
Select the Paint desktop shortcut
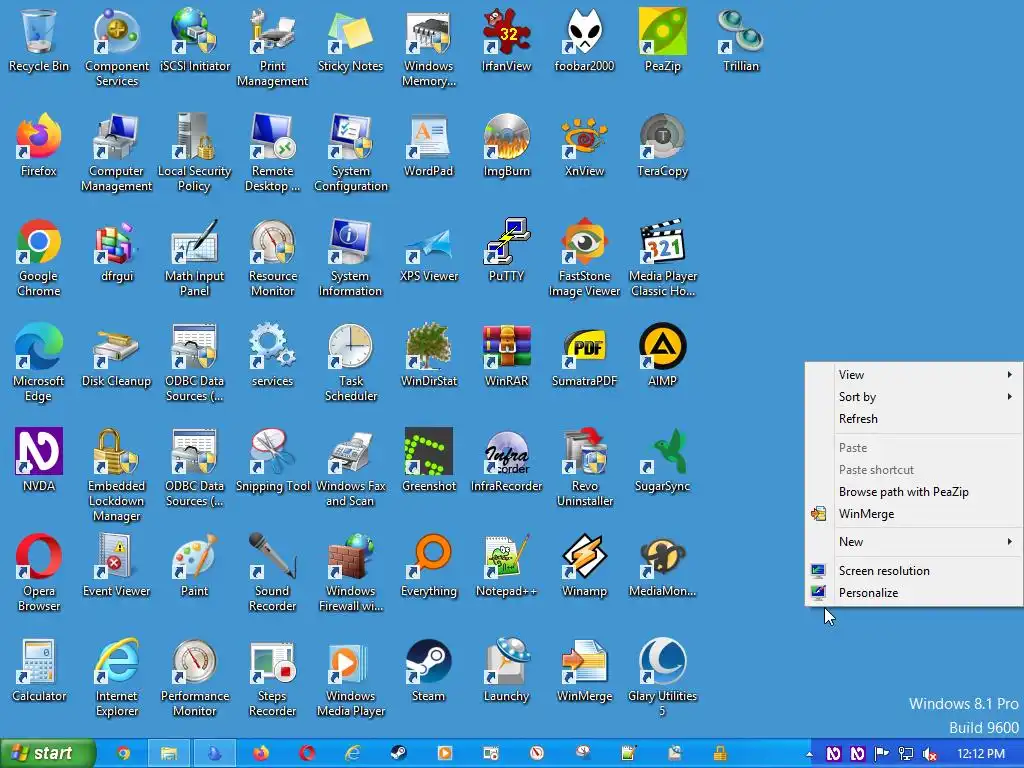[194, 566]
